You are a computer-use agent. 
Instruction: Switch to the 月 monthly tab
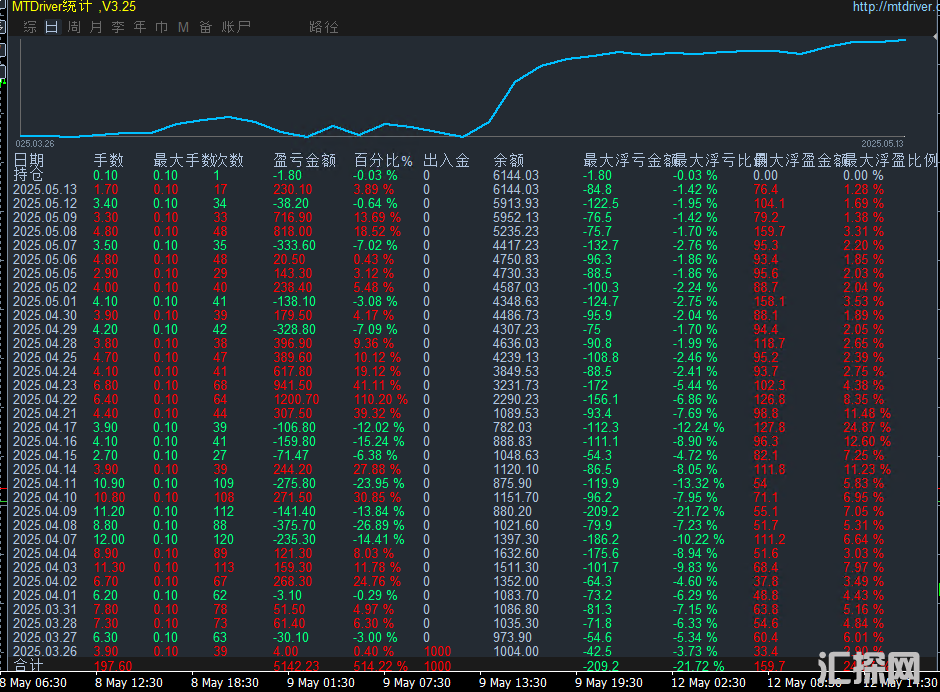pos(96,27)
